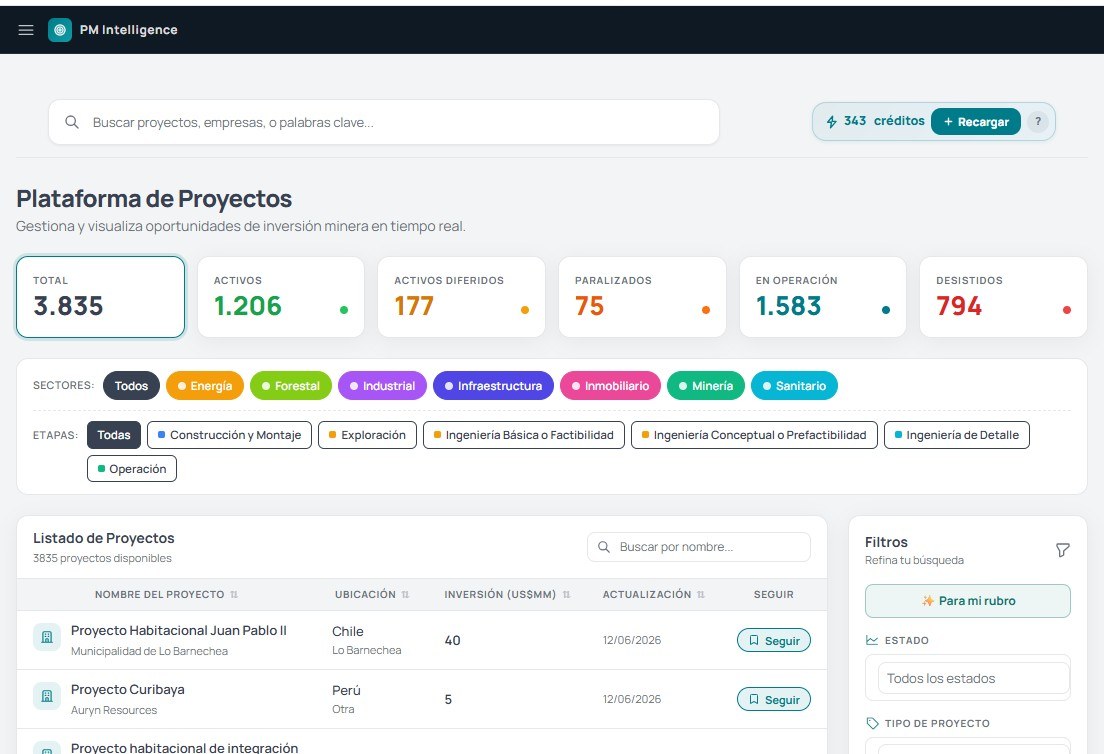Focus the Buscar por nombre field
This screenshot has height=754, width=1104.
(698, 547)
